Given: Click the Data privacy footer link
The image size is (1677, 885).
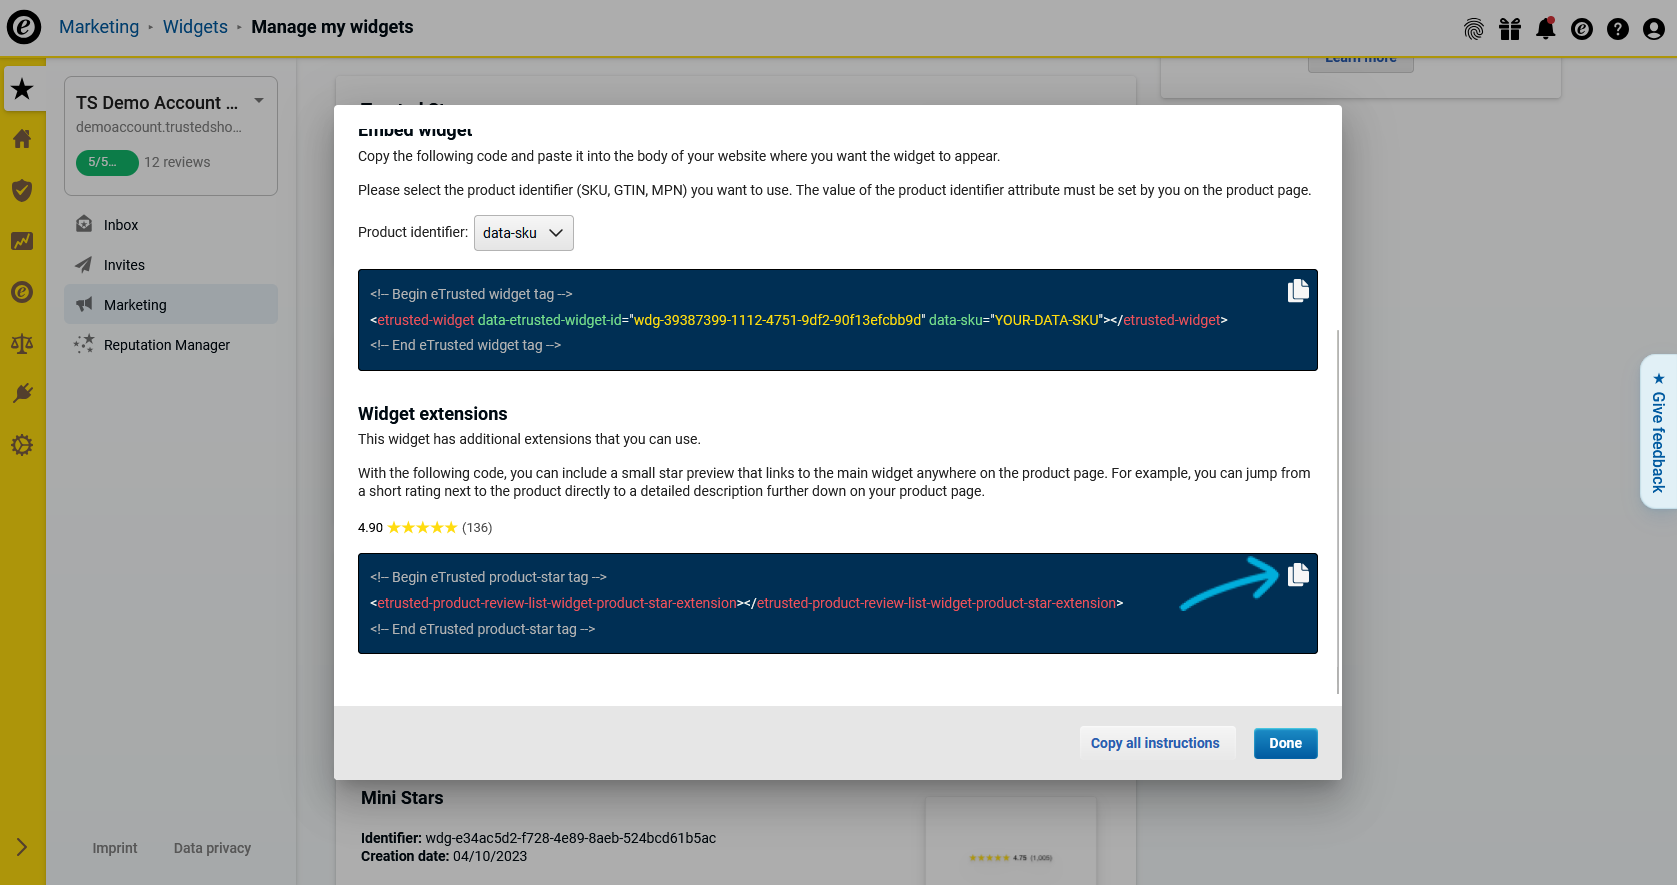Looking at the screenshot, I should [212, 848].
